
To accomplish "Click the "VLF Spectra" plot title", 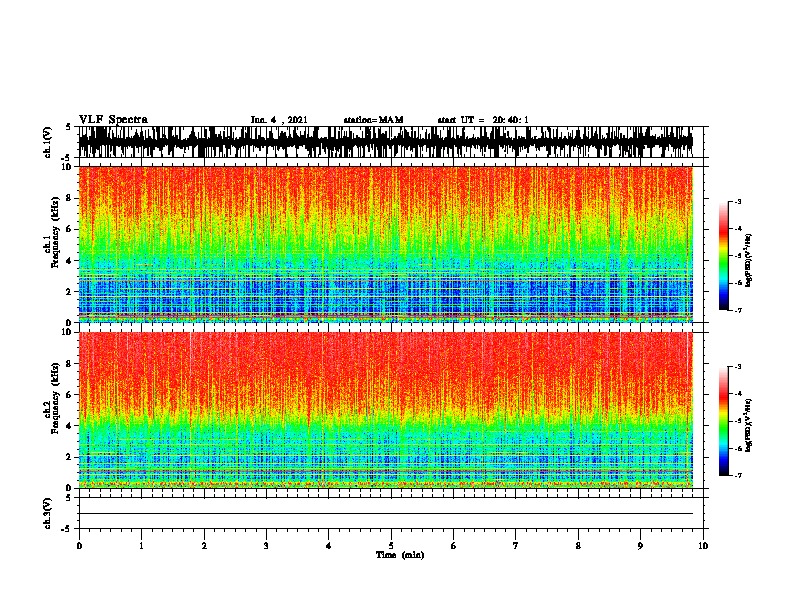I will click(113, 119).
